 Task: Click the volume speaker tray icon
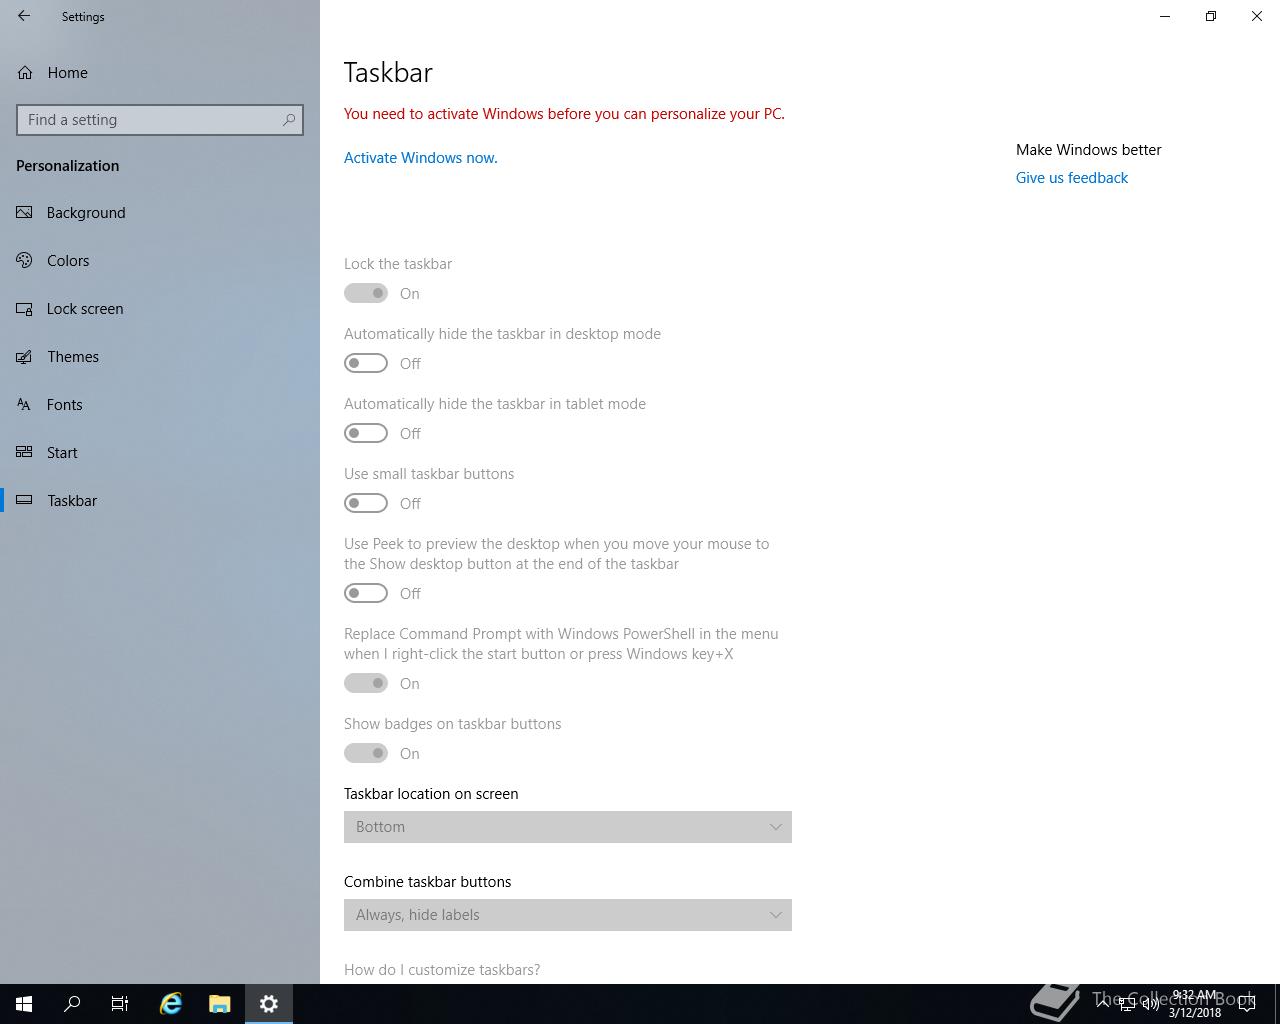[x=1151, y=1004]
